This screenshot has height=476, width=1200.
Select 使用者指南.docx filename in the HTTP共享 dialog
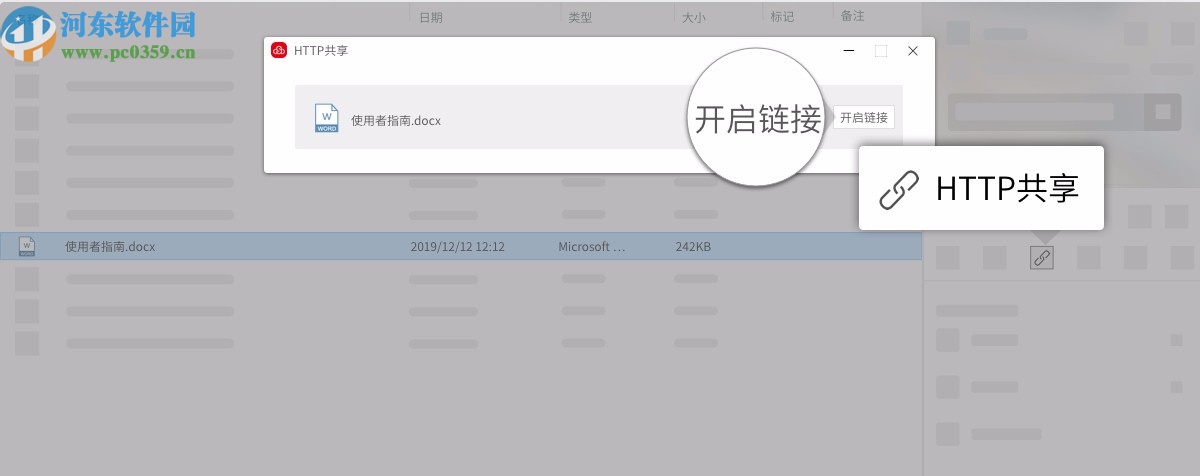point(396,121)
